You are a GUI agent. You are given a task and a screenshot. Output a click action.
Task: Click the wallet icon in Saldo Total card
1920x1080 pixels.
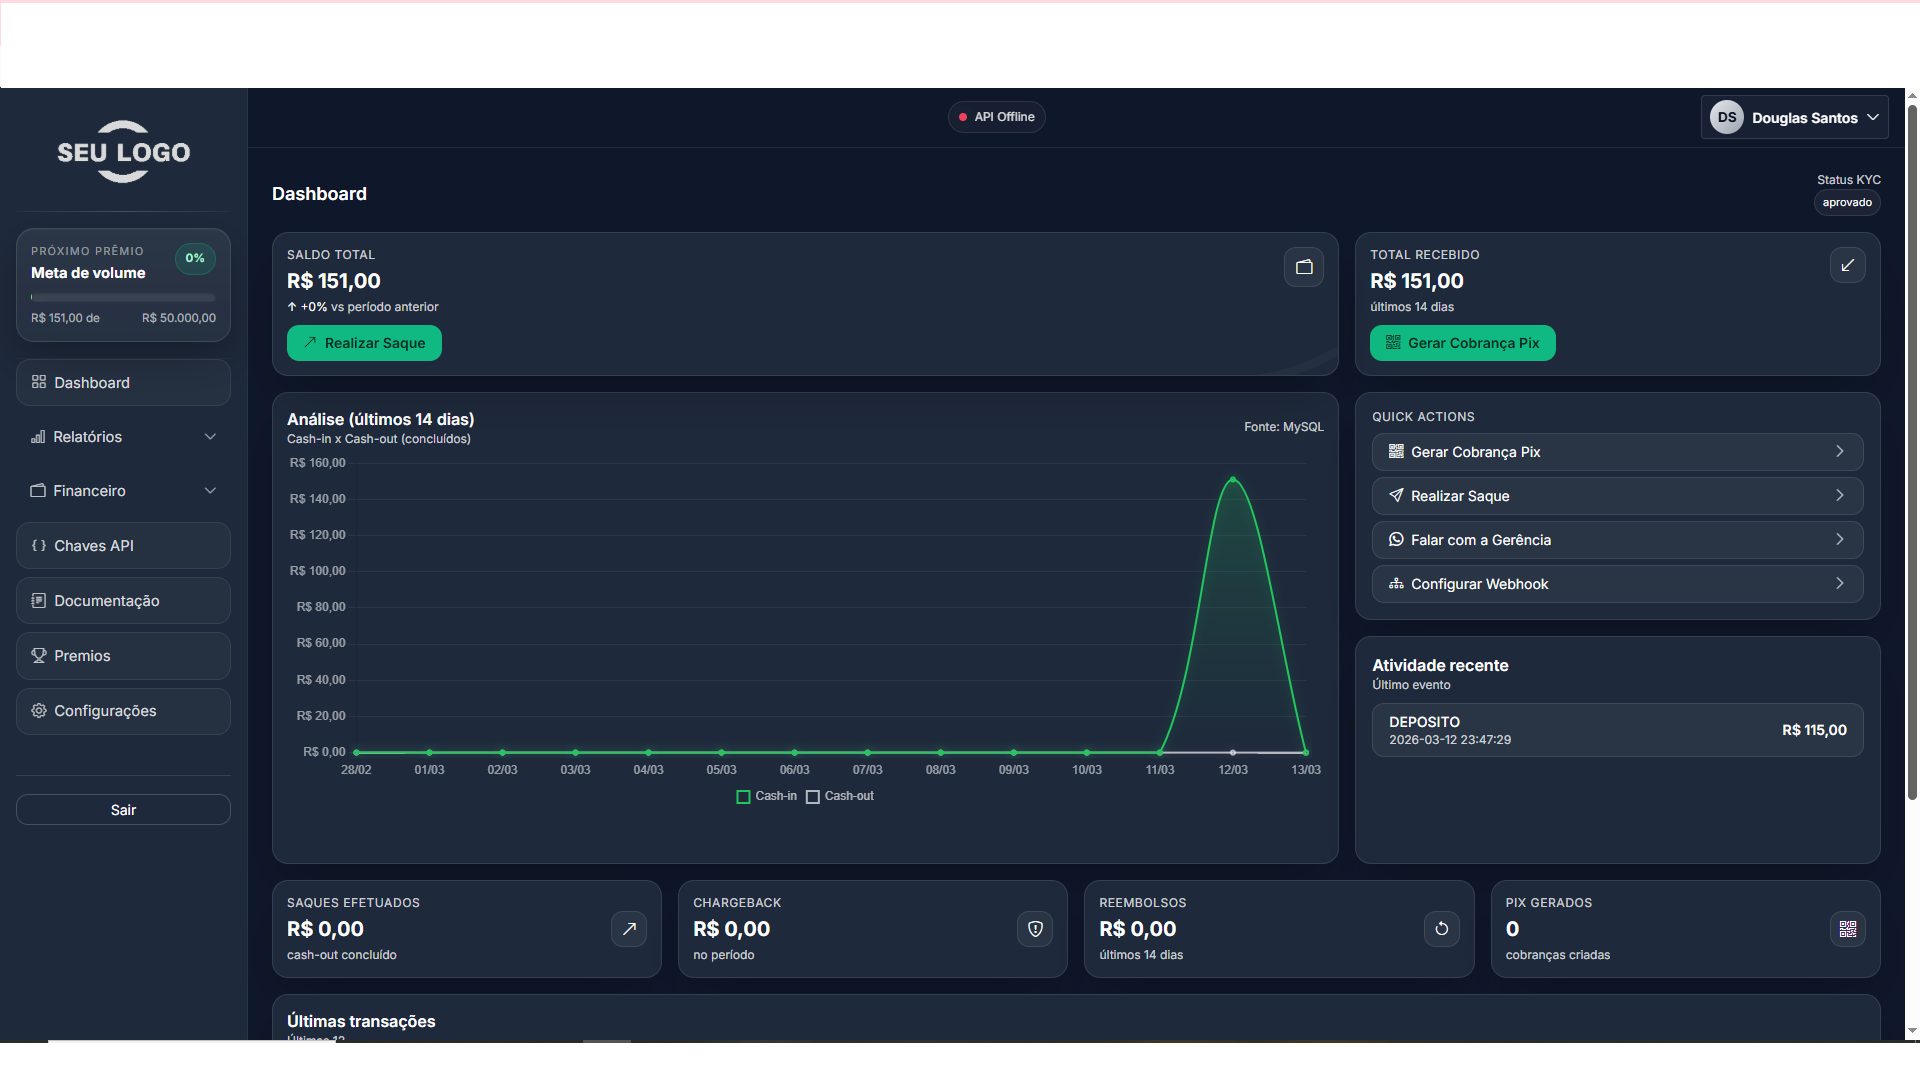[x=1303, y=267]
